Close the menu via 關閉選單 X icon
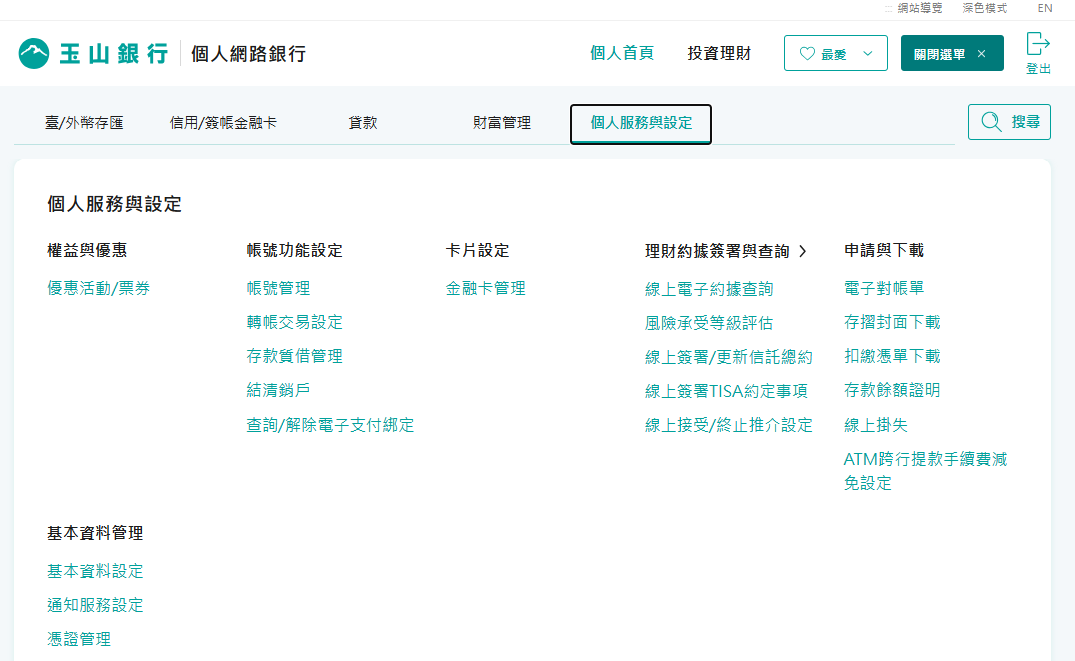 981,53
